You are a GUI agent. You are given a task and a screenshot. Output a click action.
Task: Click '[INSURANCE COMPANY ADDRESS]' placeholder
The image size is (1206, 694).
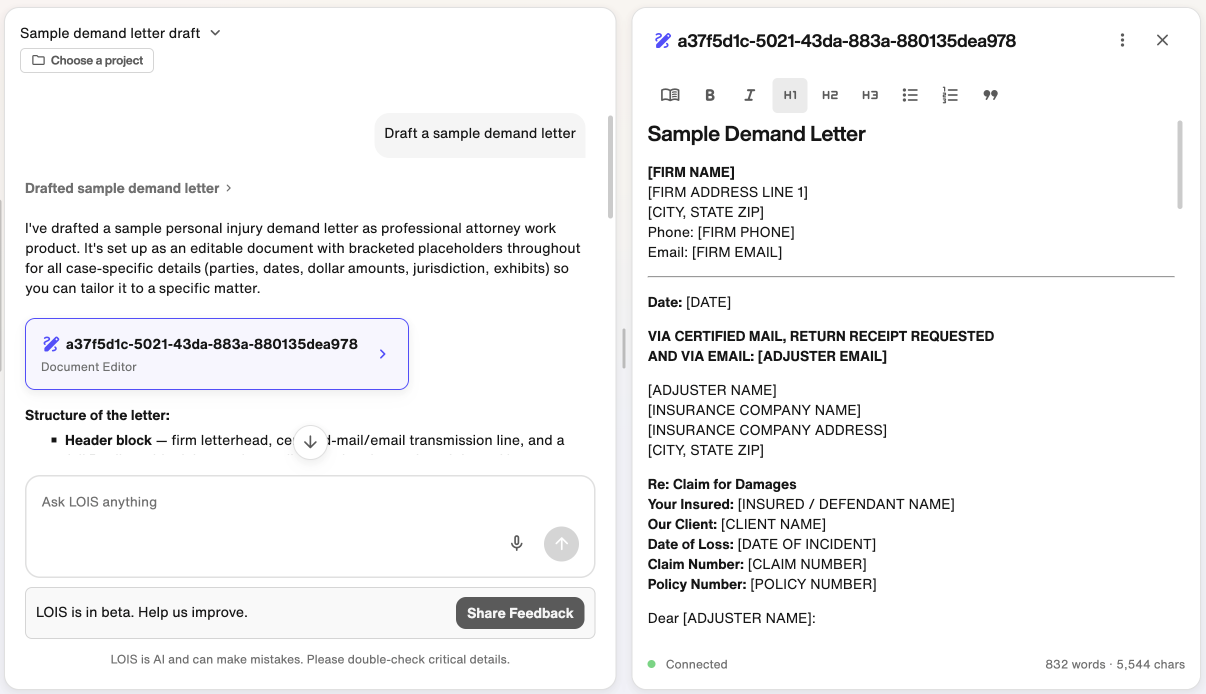pos(767,430)
